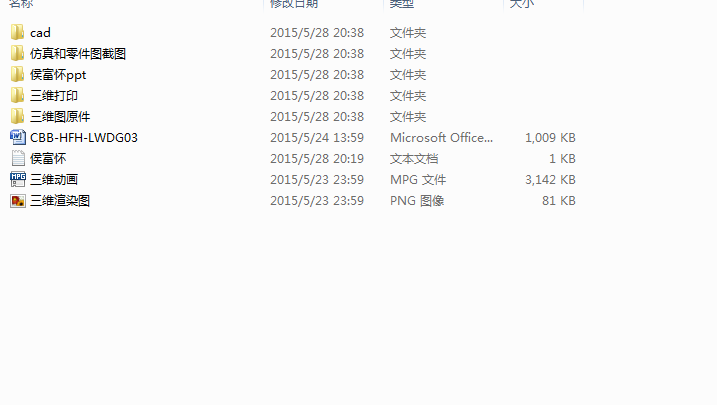The height and width of the screenshot is (405, 717).
Task: Select the 三维渲染图 file name
Action: click(60, 201)
